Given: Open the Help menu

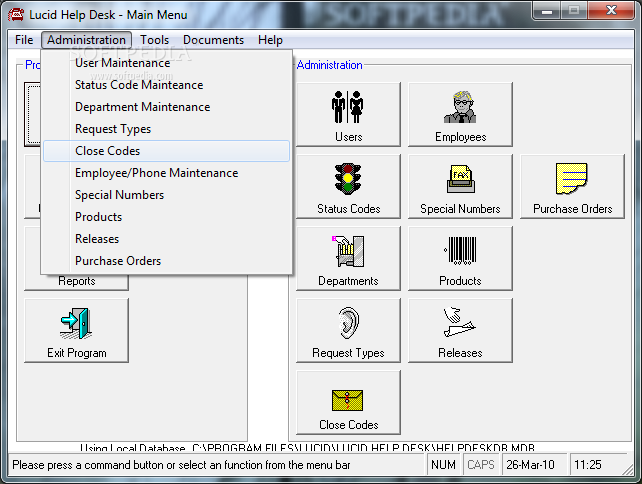Looking at the screenshot, I should (x=270, y=40).
